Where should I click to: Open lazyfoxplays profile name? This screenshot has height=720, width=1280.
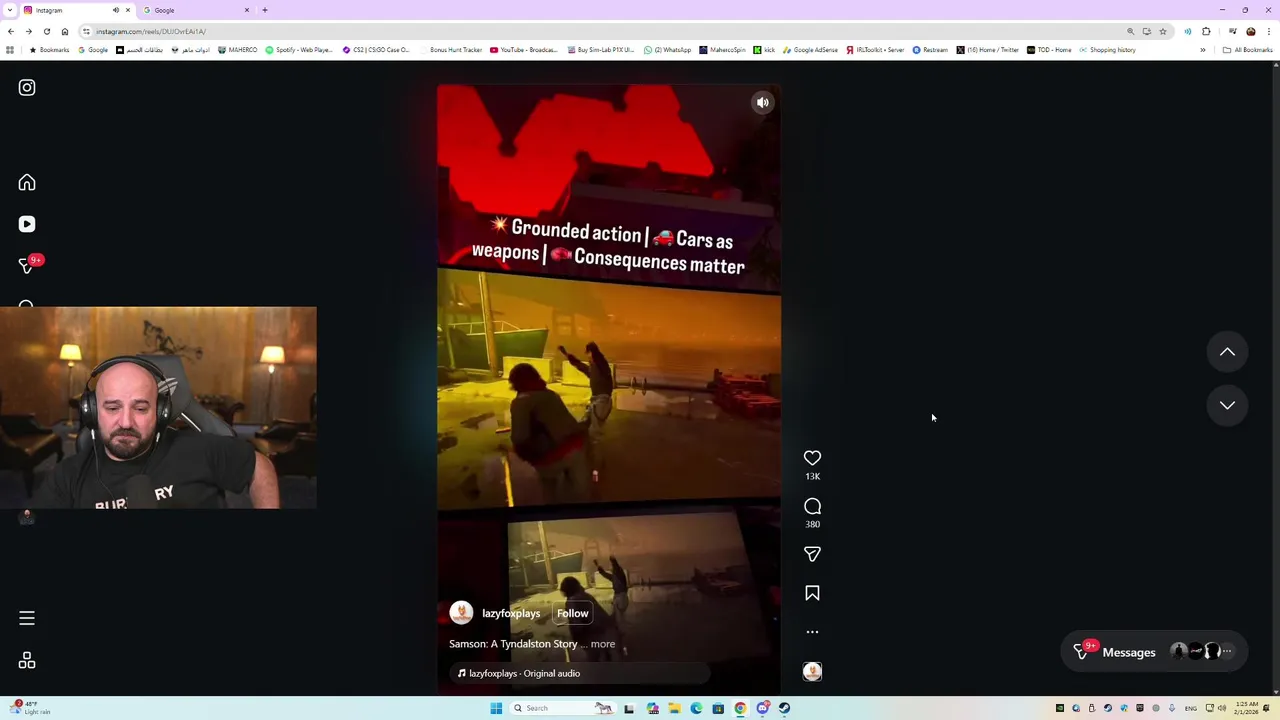(x=511, y=614)
